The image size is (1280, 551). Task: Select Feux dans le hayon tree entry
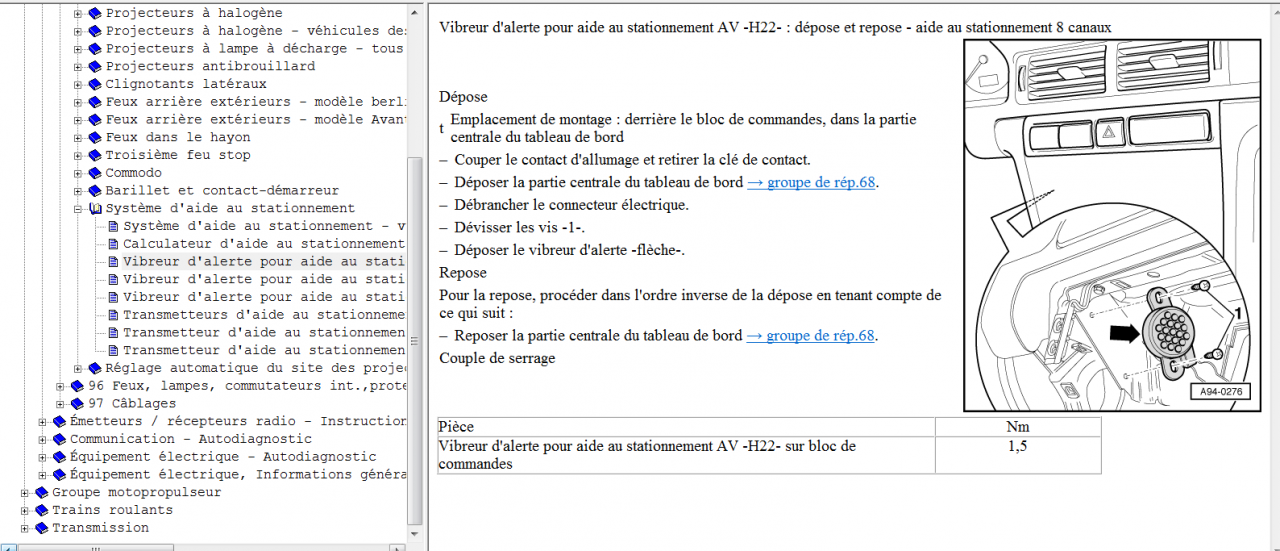click(x=177, y=137)
